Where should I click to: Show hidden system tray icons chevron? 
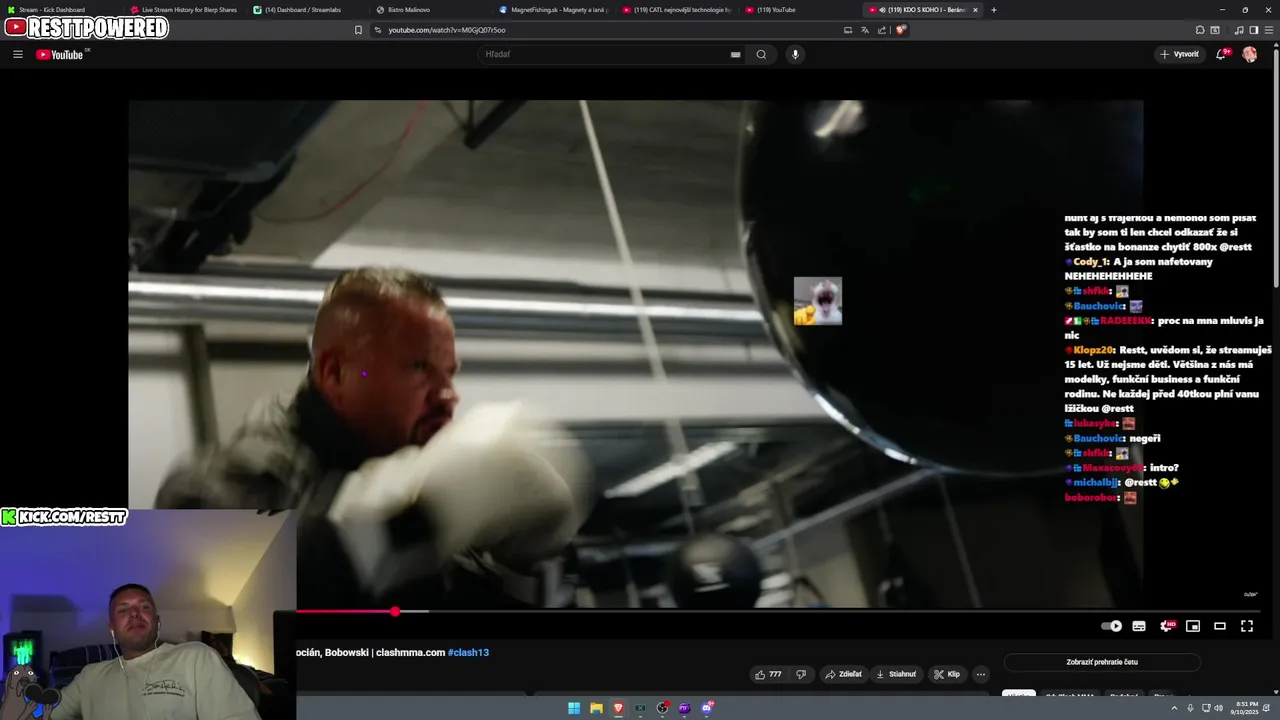(x=1175, y=708)
